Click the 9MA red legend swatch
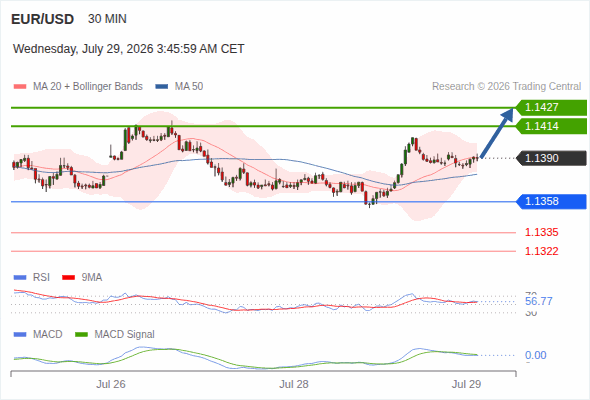Image resolution: width=590 pixels, height=400 pixels. pos(68,278)
